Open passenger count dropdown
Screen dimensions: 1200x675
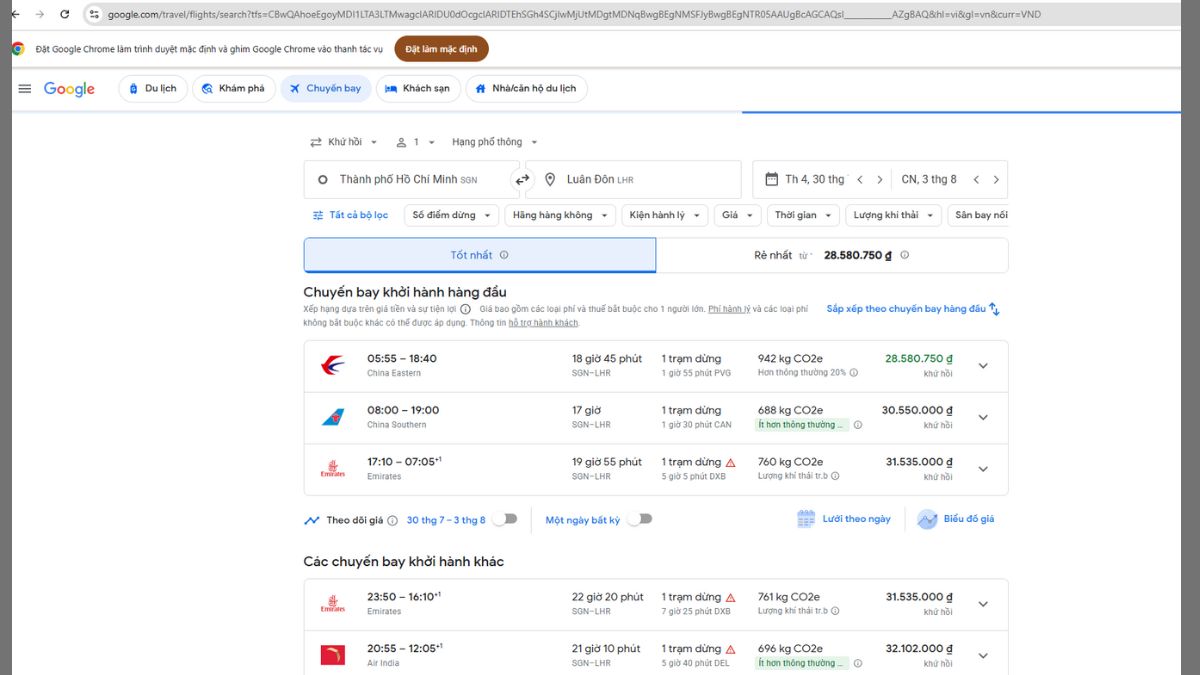pos(416,142)
